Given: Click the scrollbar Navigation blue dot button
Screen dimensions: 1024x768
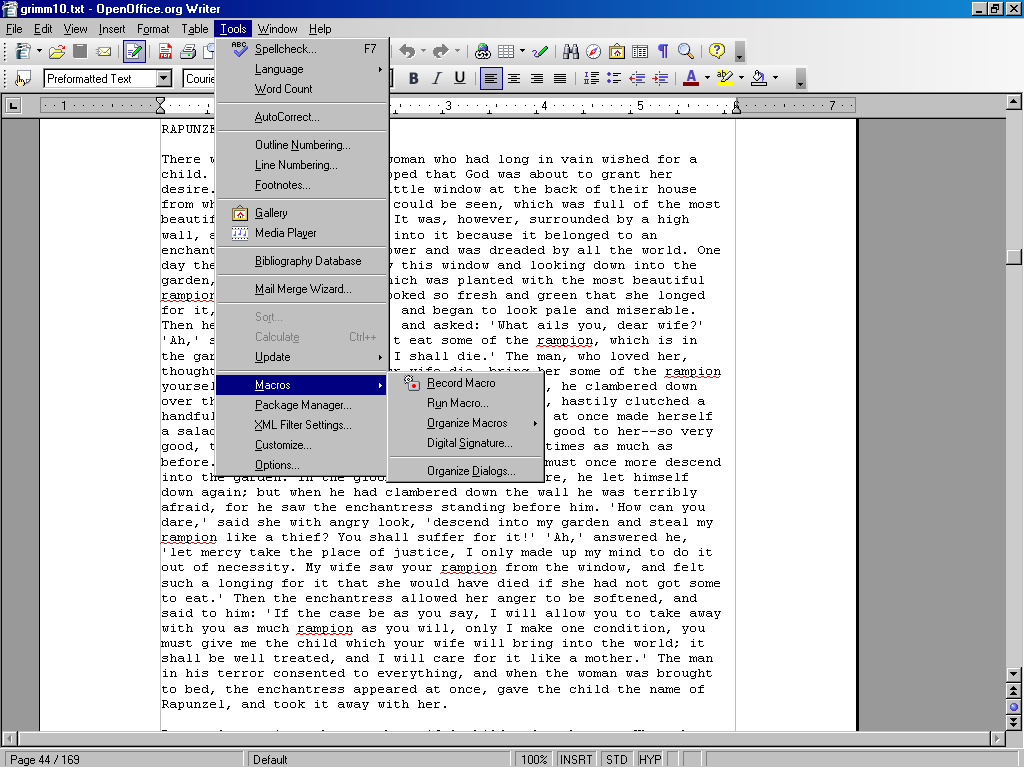Looking at the screenshot, I should pyautogui.click(x=1014, y=707).
